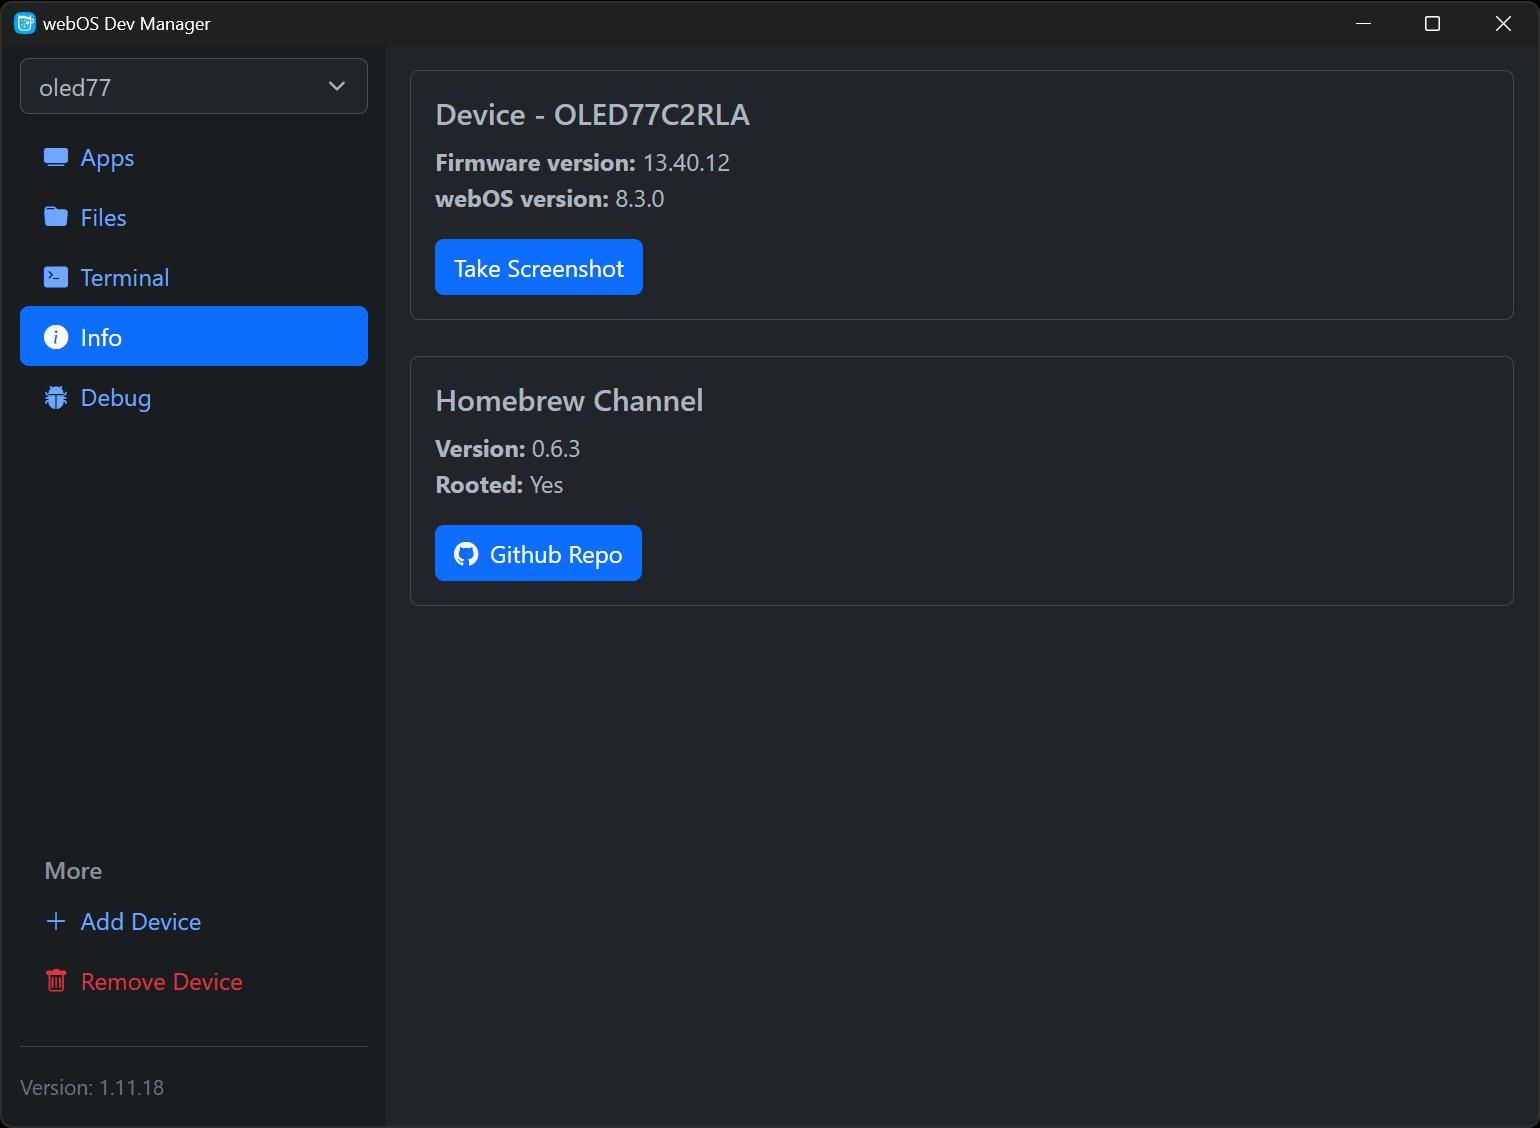Click the Apps monitor icon in sidebar
This screenshot has width=1540, height=1128.
point(56,158)
